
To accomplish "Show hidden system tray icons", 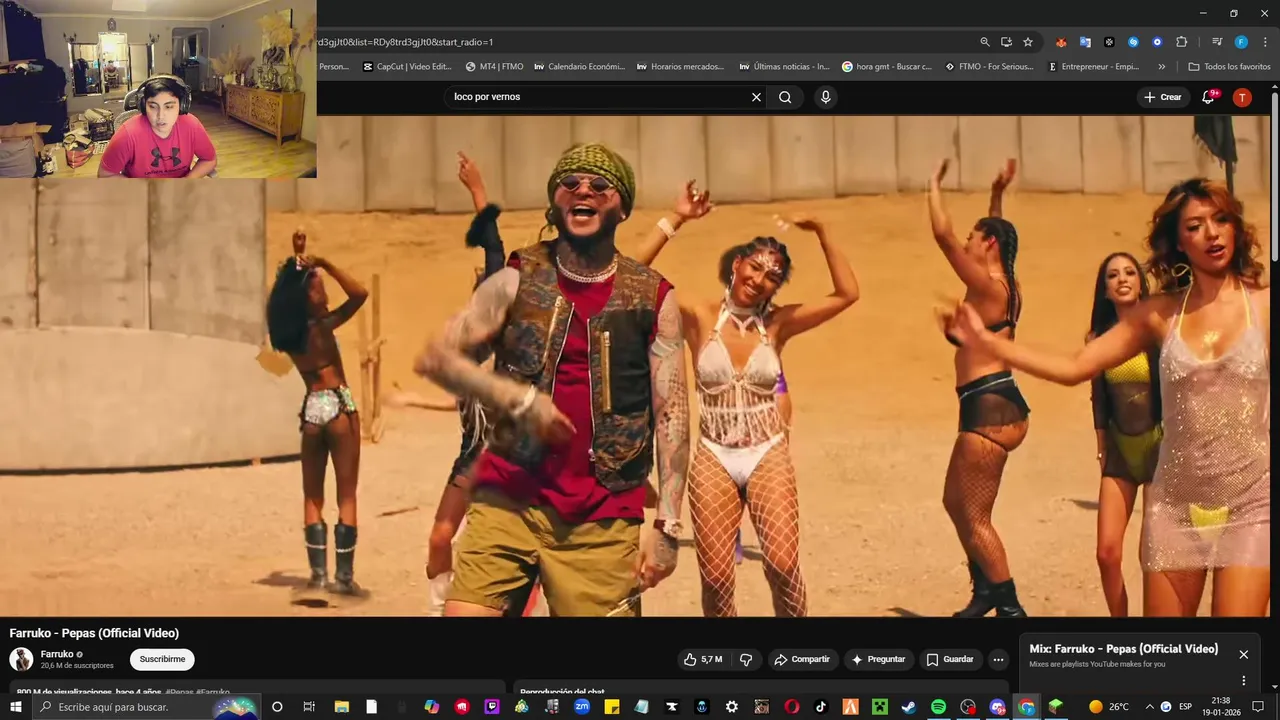I will point(1149,707).
